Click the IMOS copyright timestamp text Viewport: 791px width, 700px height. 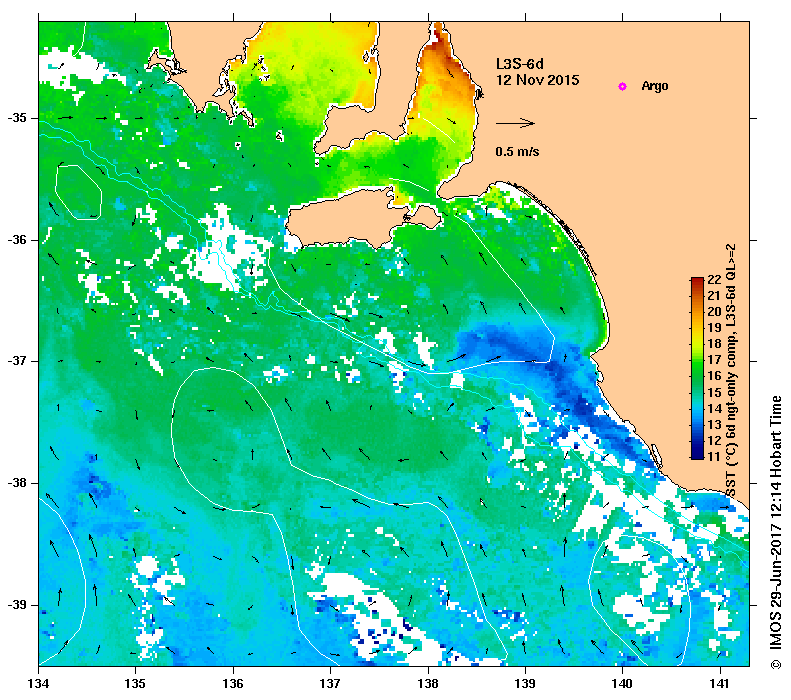[x=775, y=532]
